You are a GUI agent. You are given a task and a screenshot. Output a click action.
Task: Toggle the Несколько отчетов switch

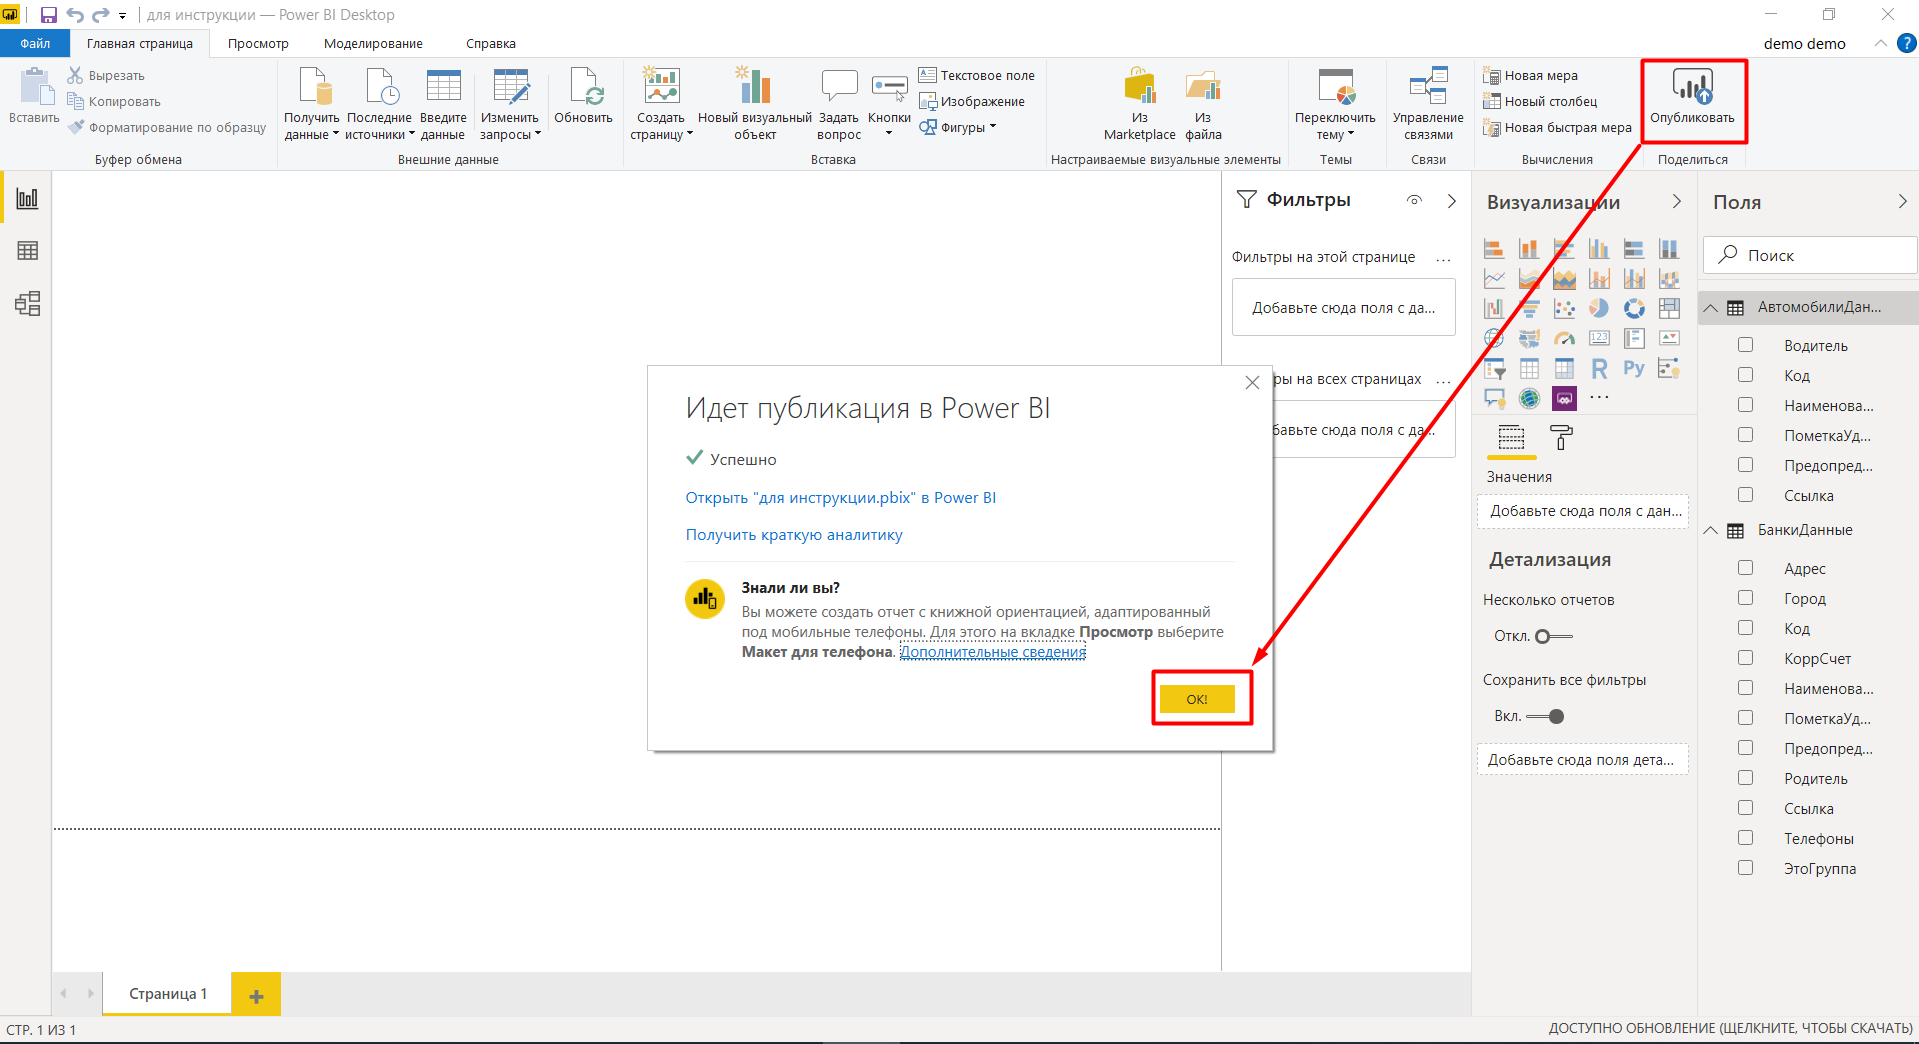point(1554,636)
